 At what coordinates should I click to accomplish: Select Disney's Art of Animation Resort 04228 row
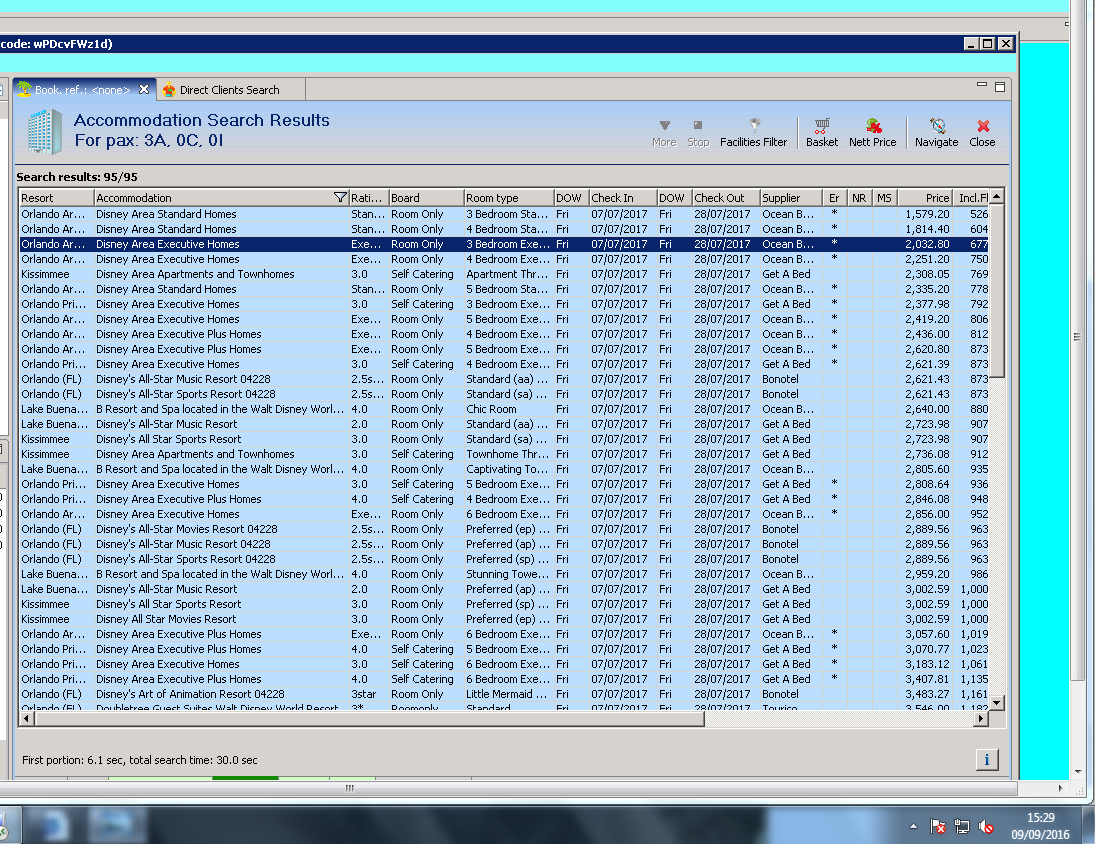pos(504,694)
